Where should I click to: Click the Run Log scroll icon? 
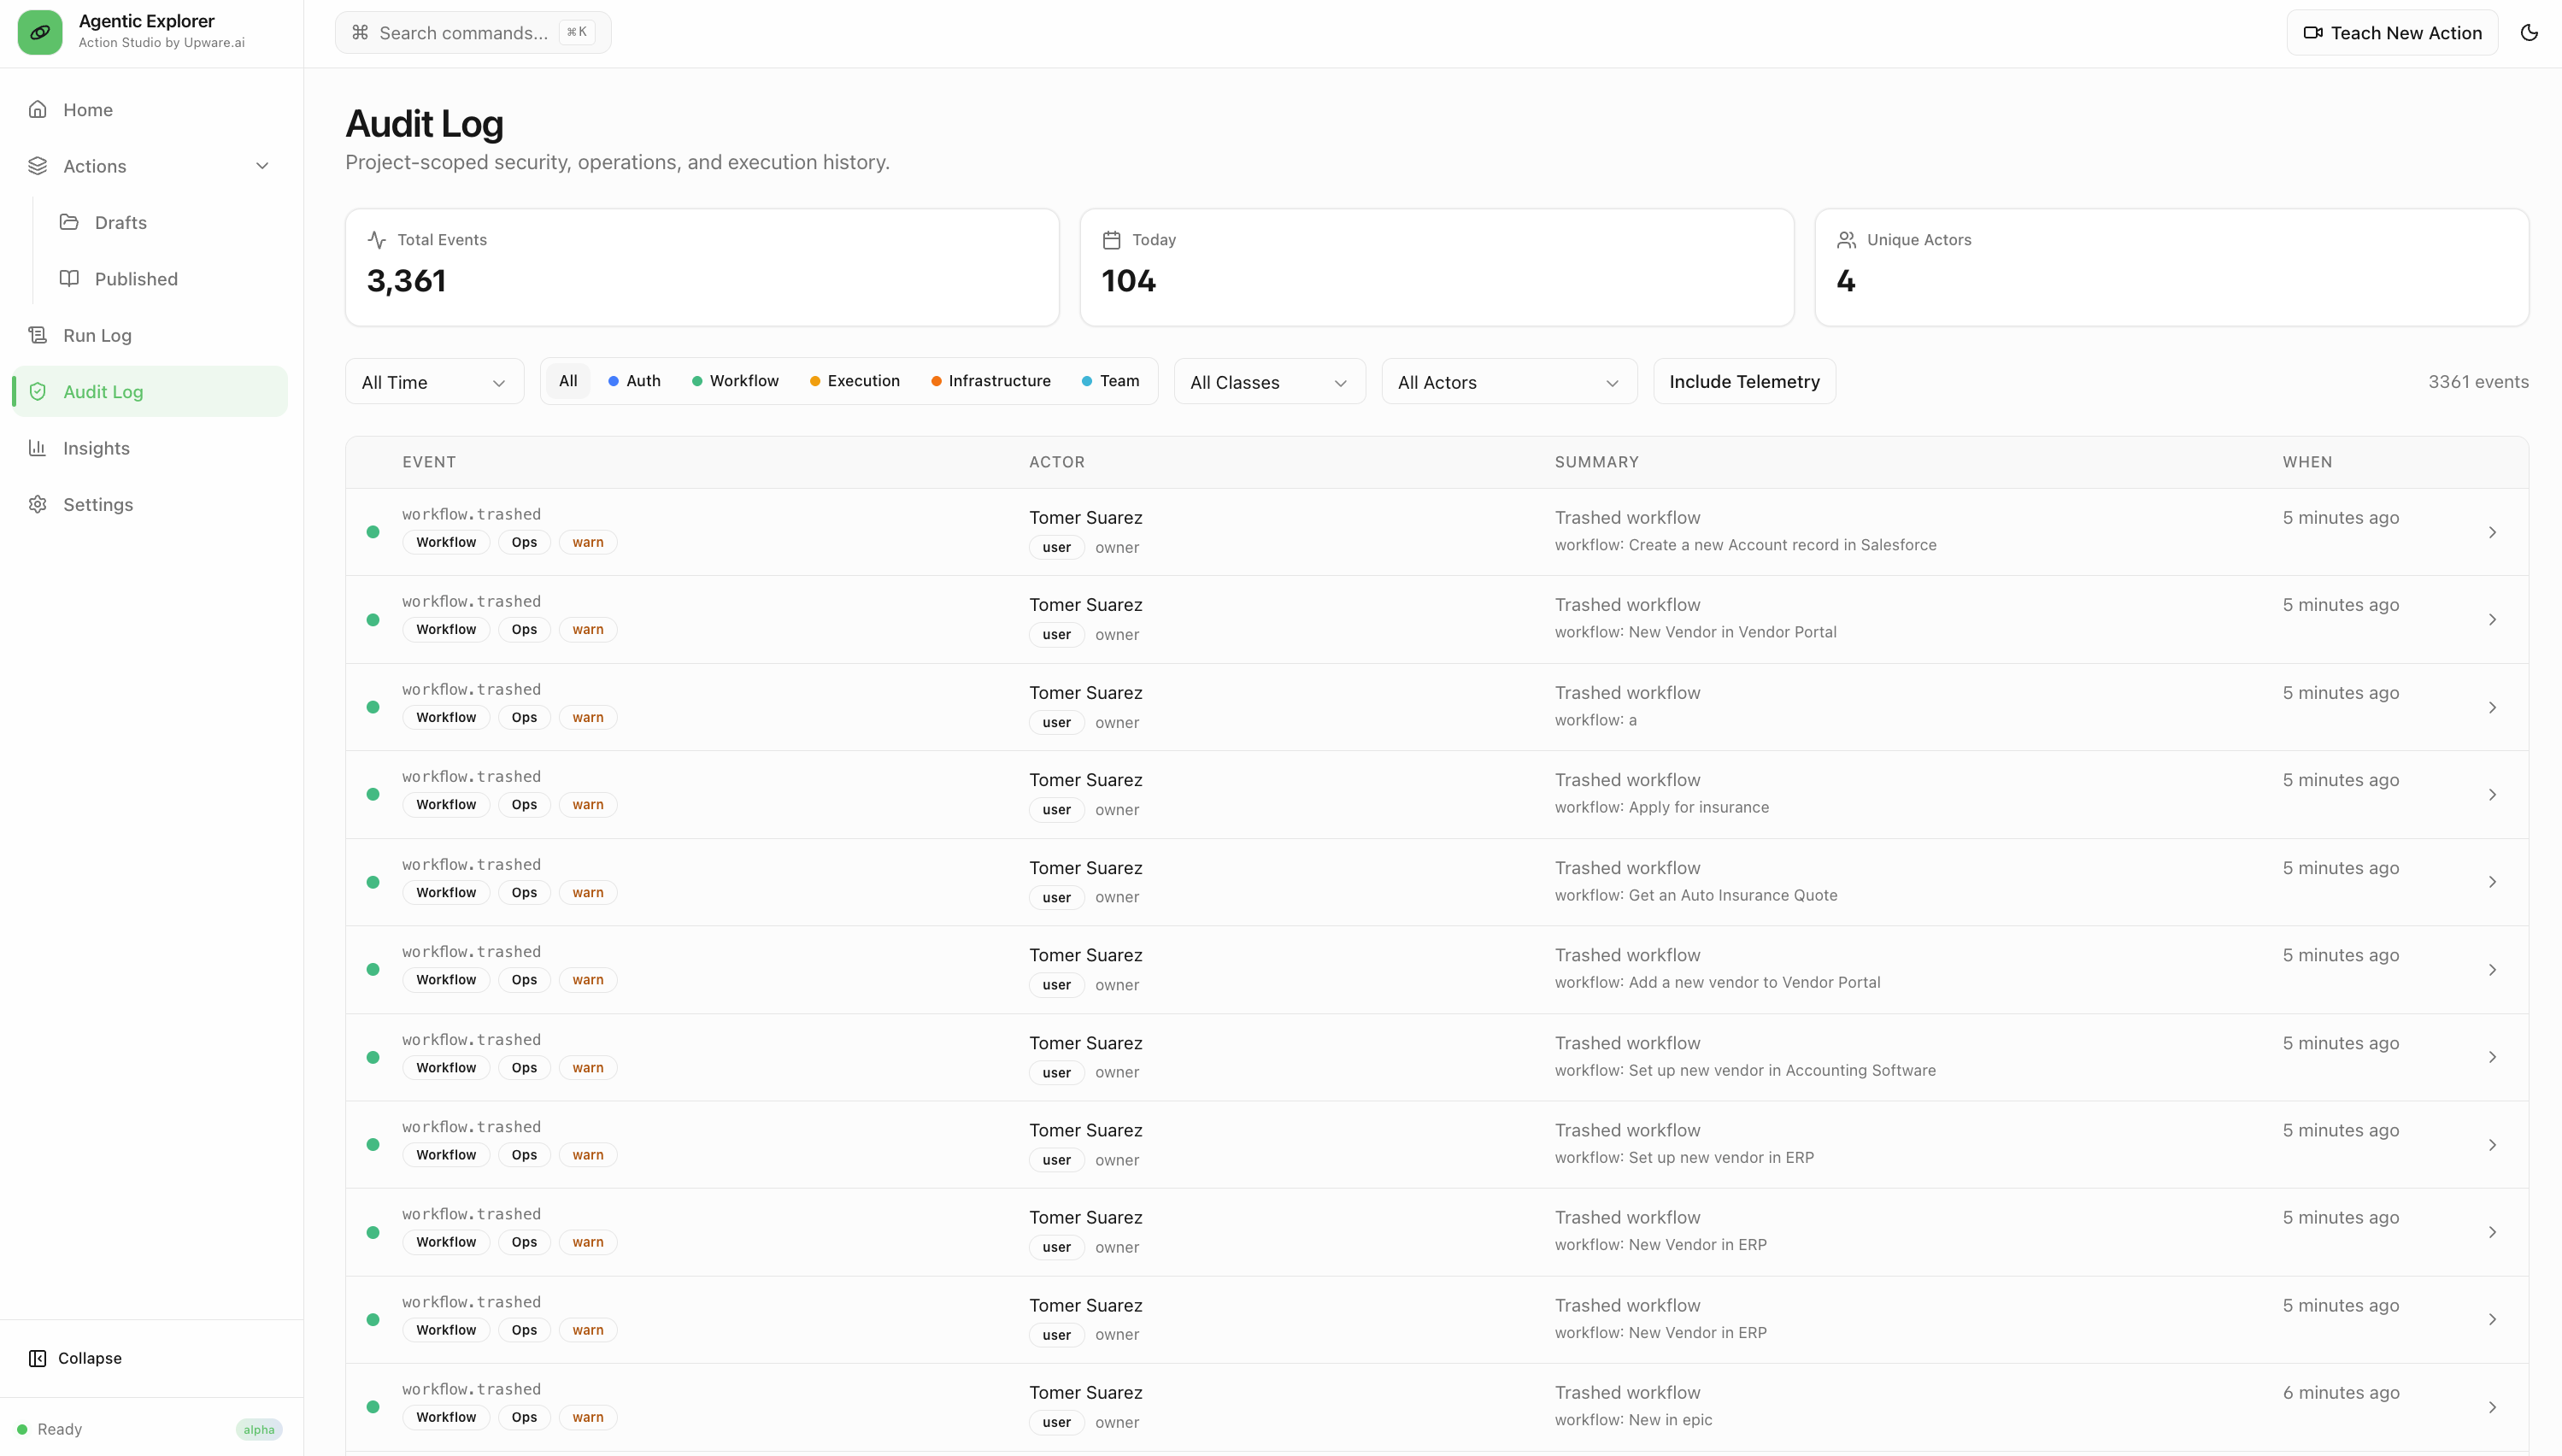point(38,335)
